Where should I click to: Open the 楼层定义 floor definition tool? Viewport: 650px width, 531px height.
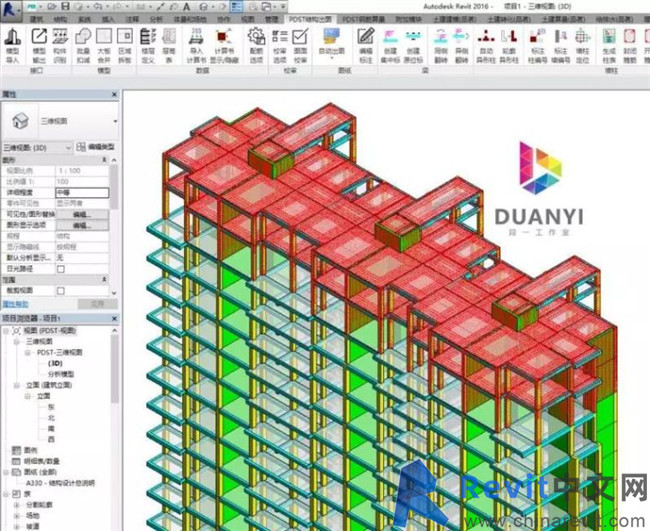tap(148, 36)
